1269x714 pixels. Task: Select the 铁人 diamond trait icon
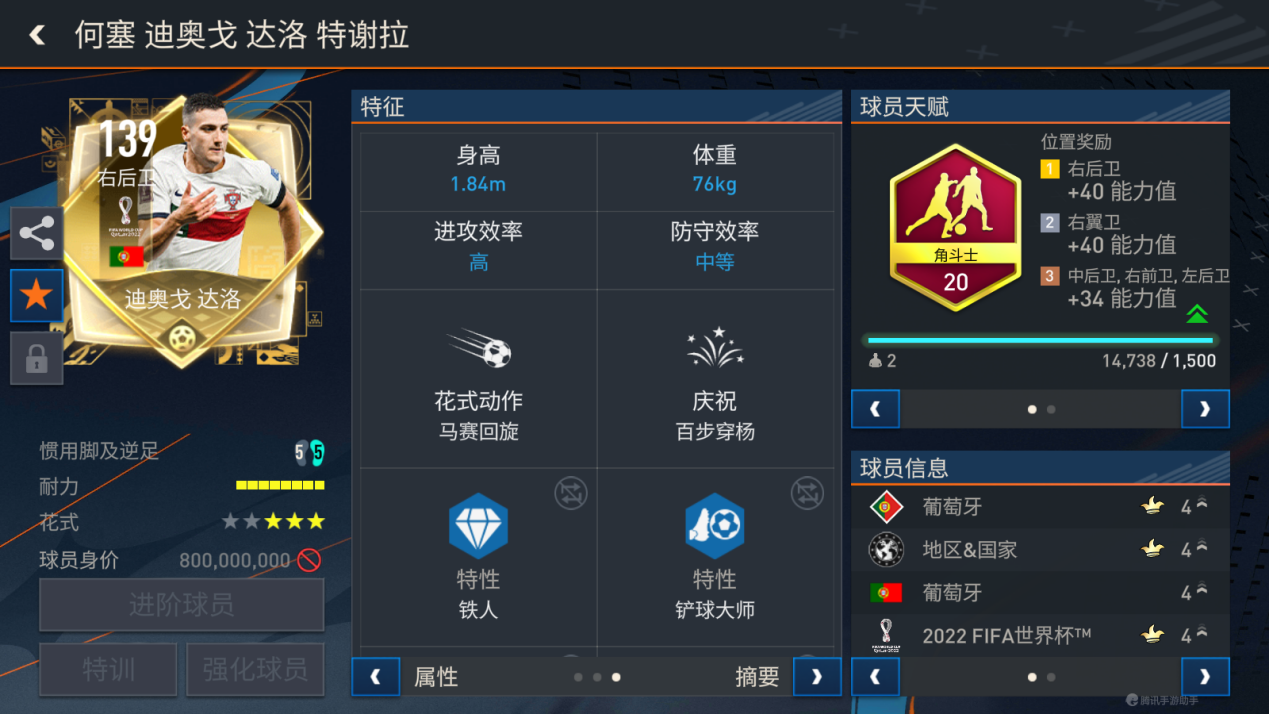(x=478, y=526)
